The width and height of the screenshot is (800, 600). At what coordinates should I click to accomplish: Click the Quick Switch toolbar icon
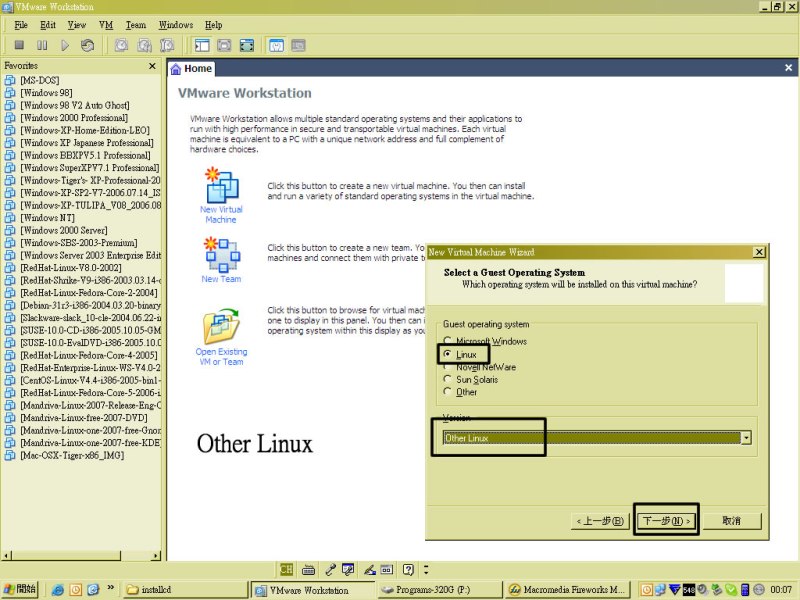click(x=224, y=45)
